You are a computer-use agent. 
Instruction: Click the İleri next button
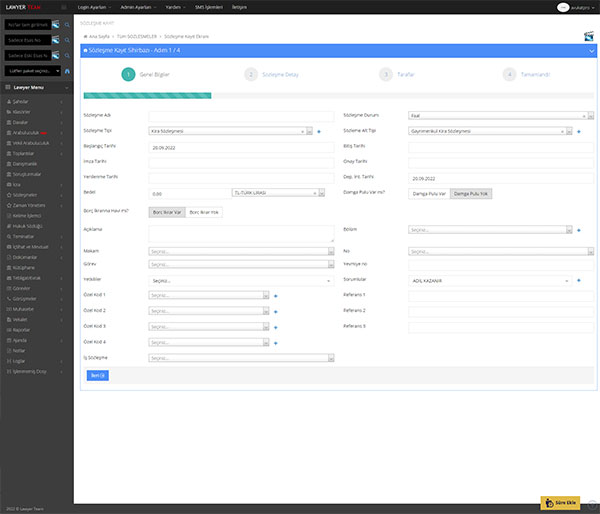pyautogui.click(x=98, y=375)
